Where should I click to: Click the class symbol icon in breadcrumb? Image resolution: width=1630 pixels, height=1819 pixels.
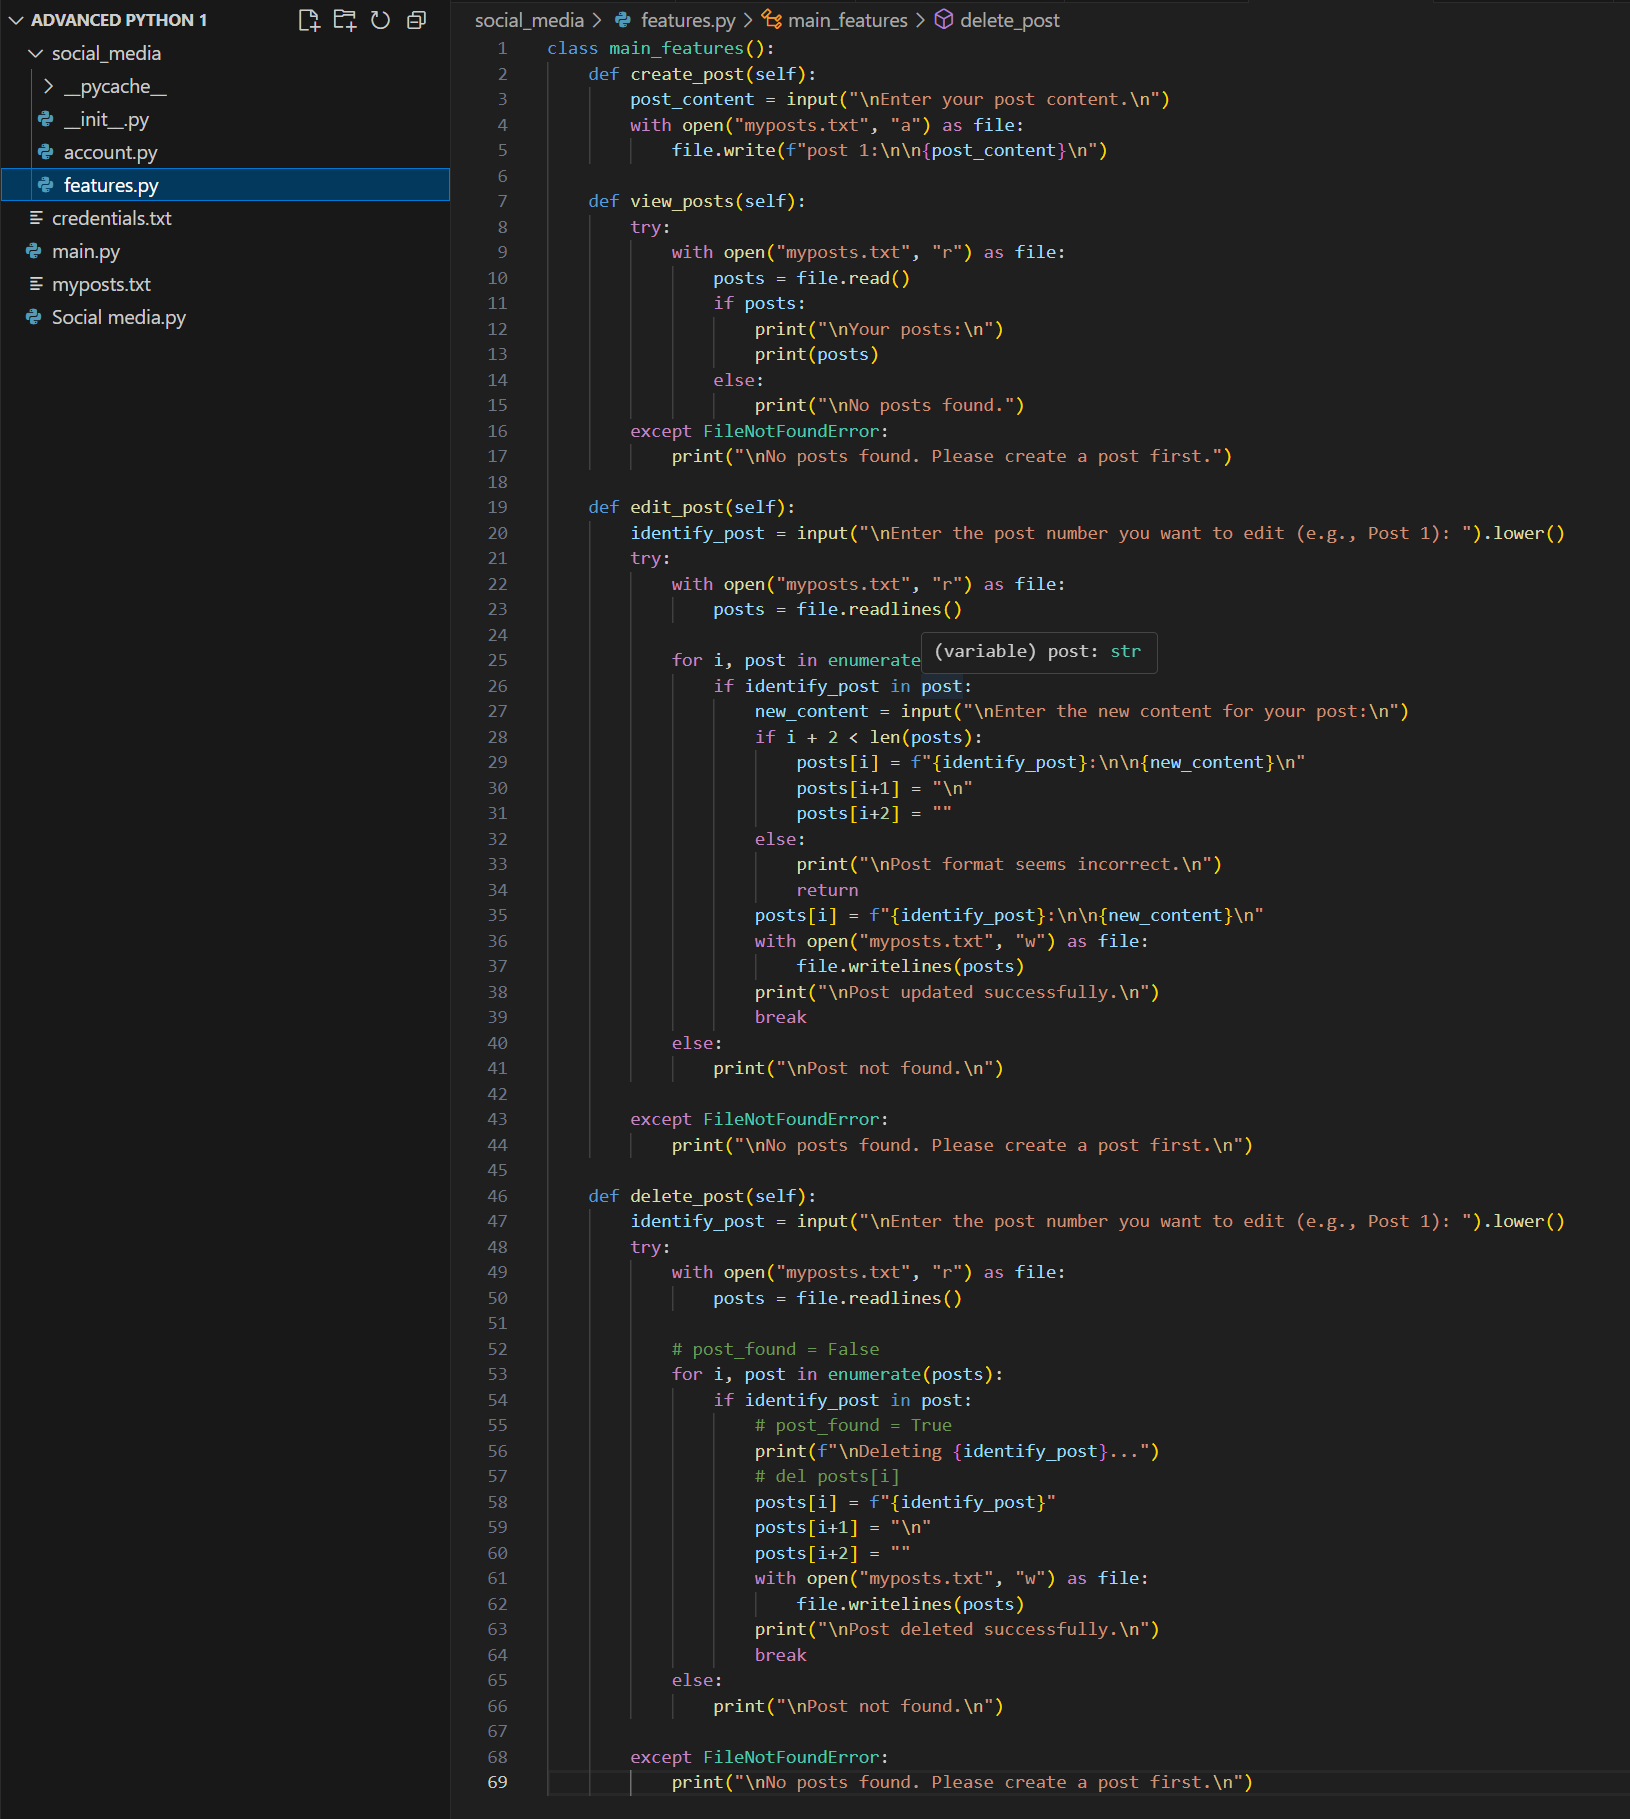click(x=771, y=20)
